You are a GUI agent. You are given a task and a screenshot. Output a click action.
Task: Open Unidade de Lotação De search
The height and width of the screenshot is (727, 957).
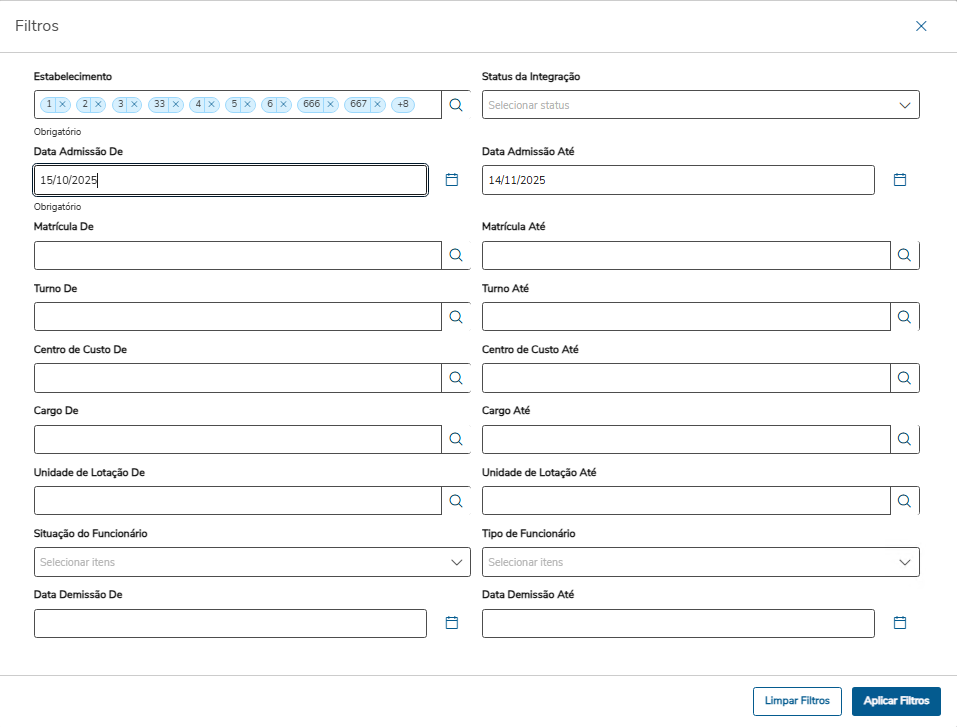456,501
